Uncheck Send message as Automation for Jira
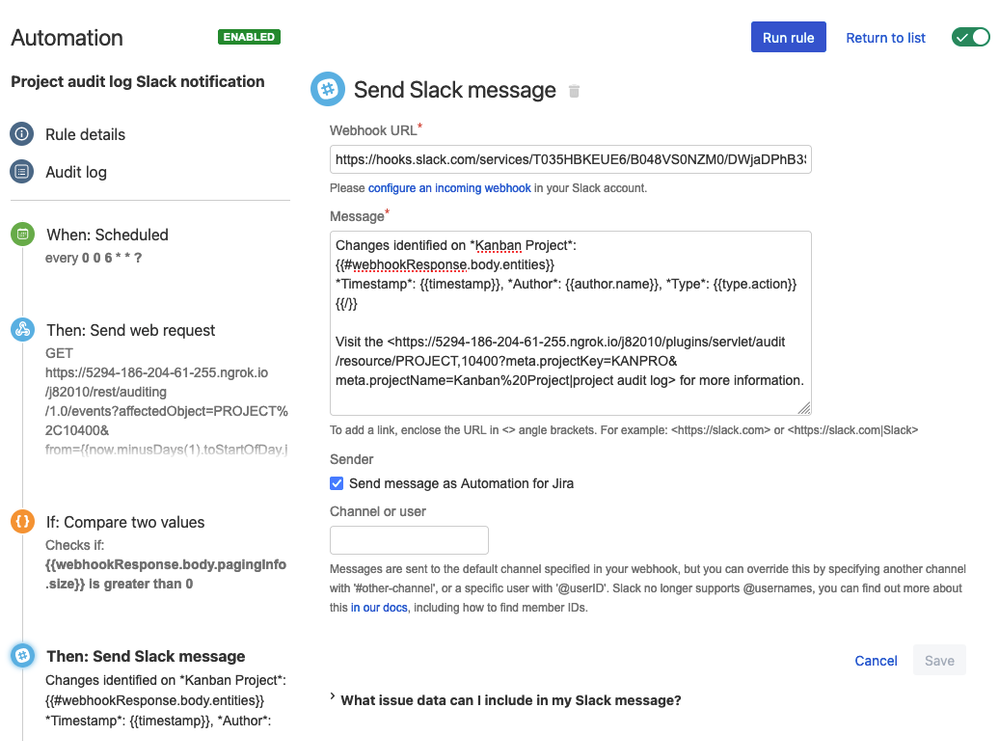999x741 pixels. pyautogui.click(x=337, y=483)
